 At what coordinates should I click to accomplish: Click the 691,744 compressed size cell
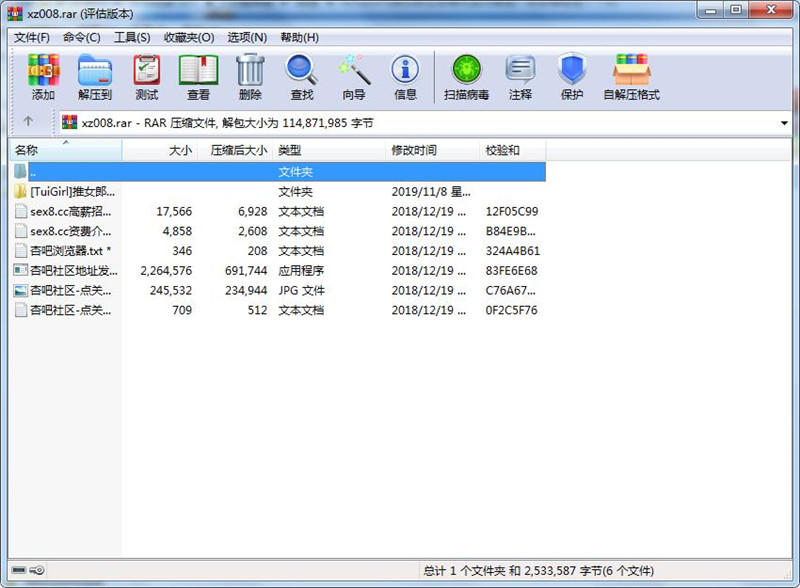246,271
